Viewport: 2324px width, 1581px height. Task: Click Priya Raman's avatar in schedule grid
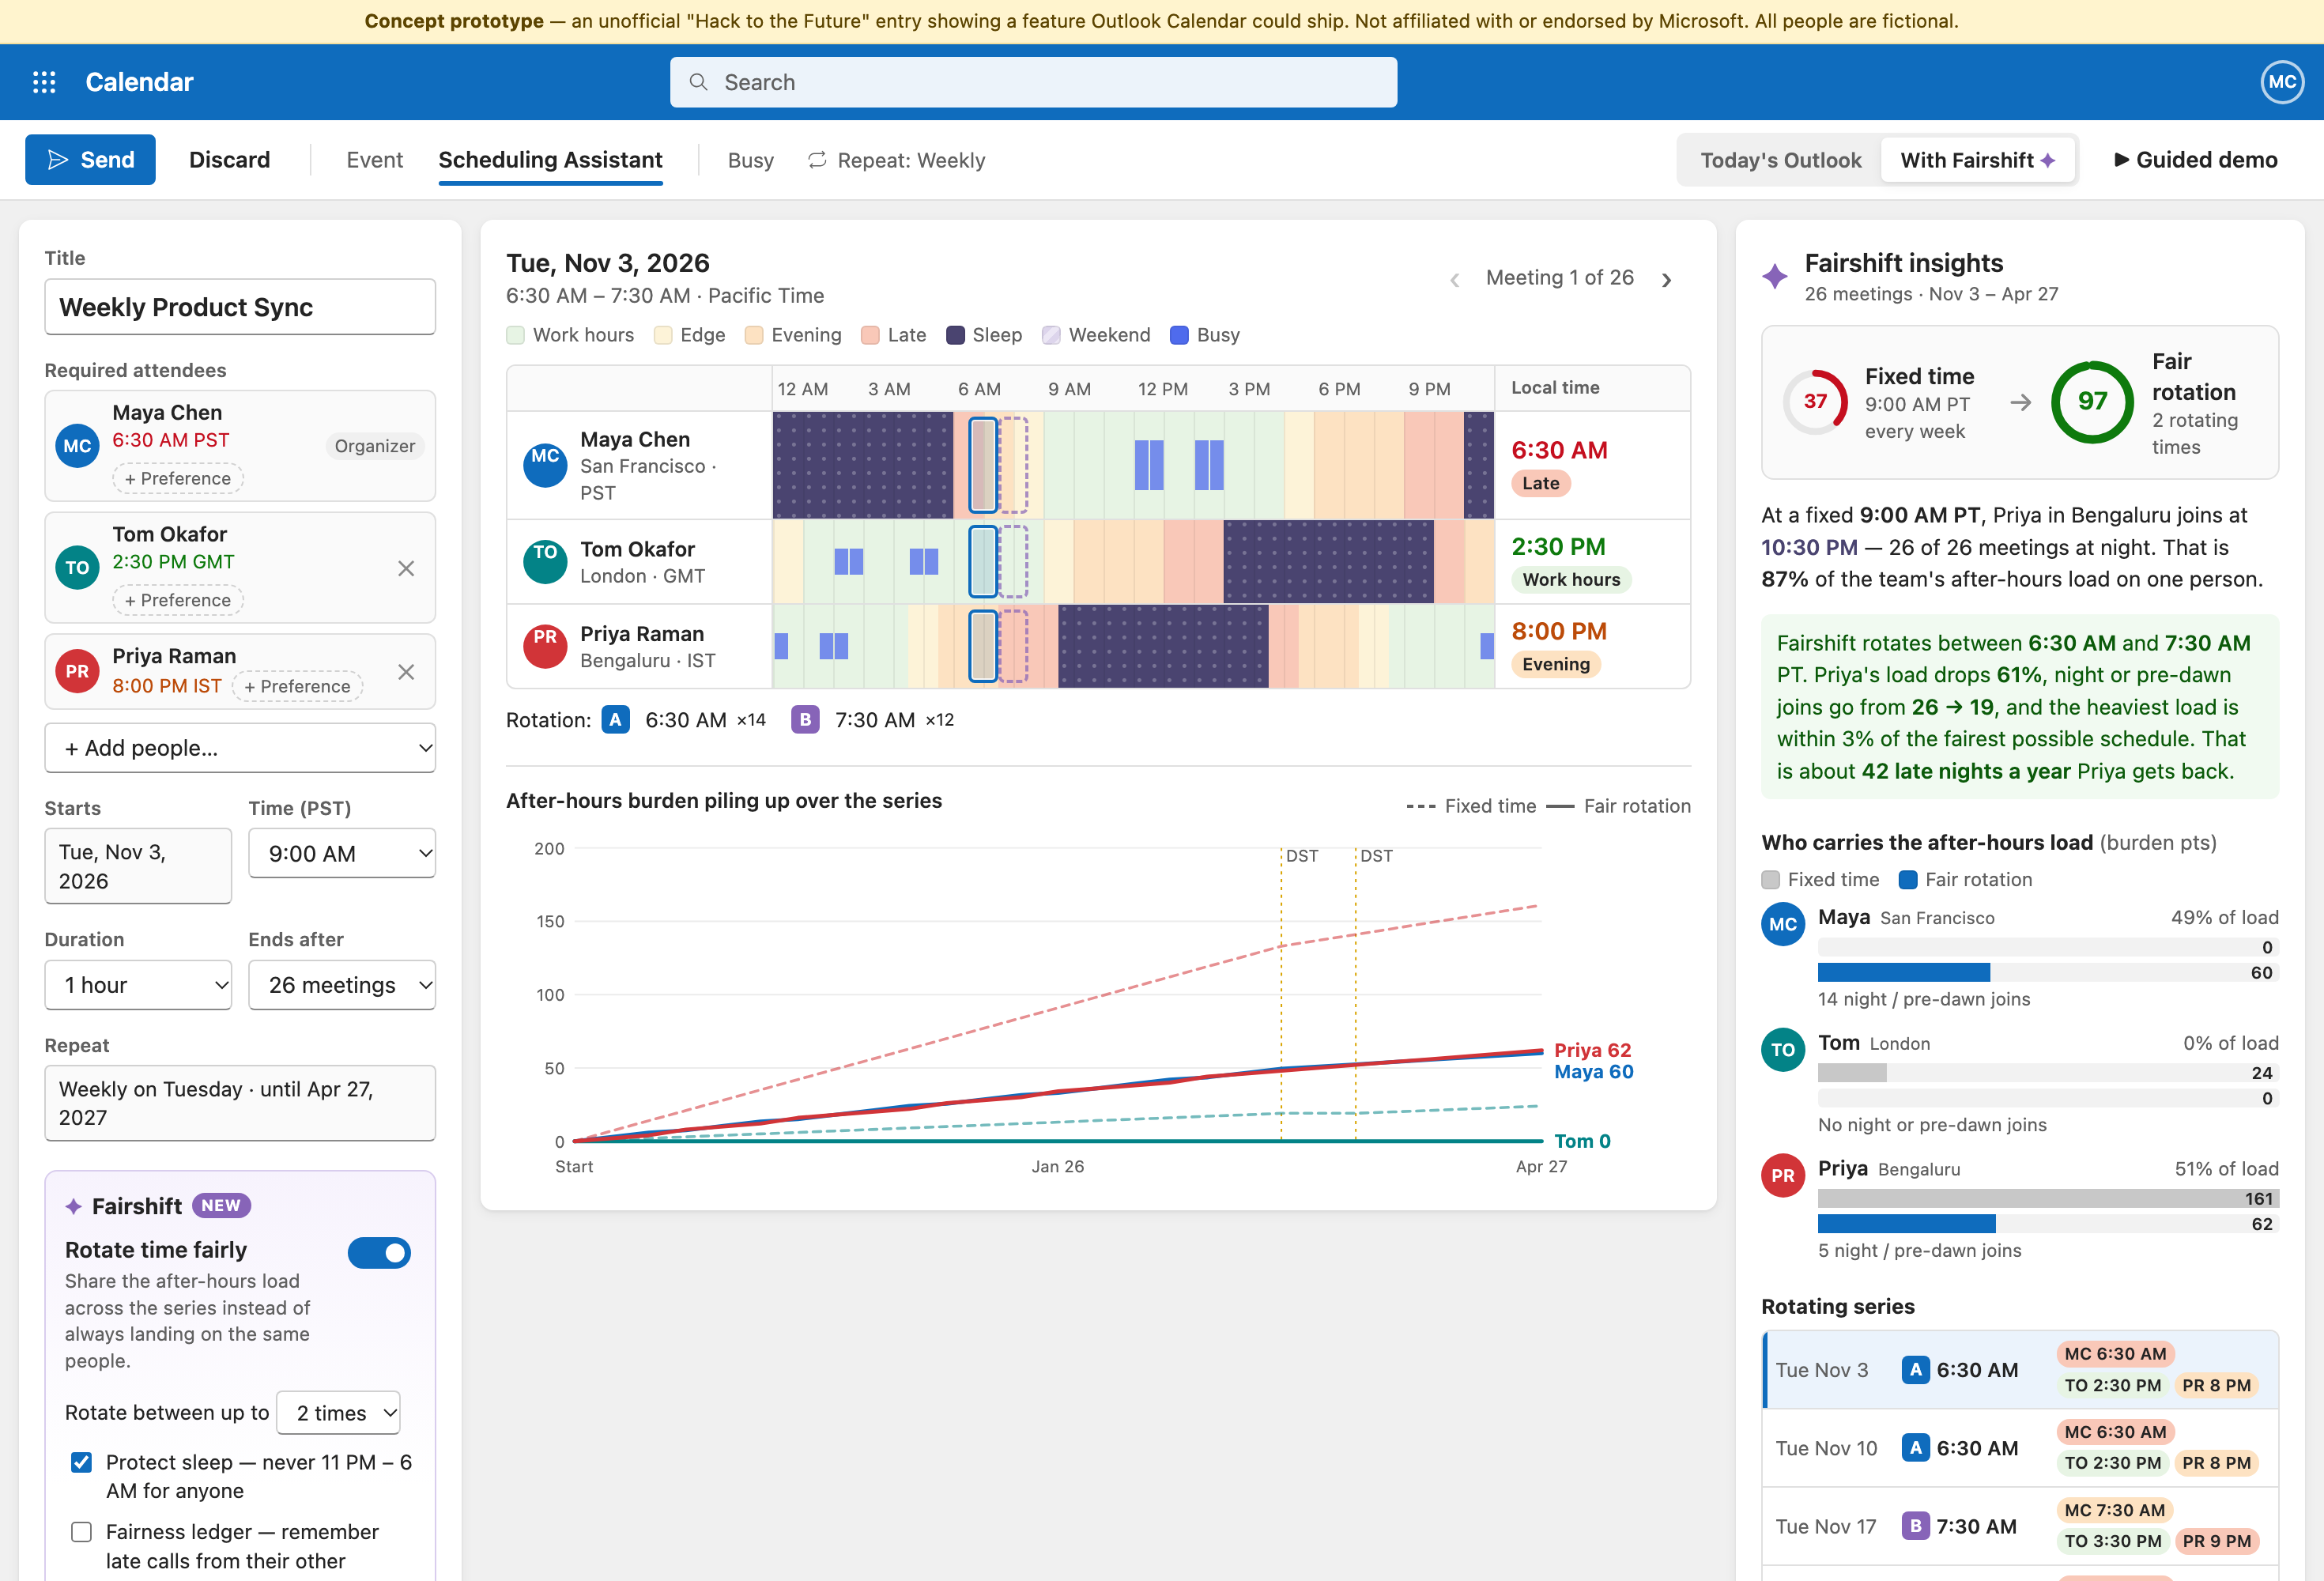click(545, 647)
